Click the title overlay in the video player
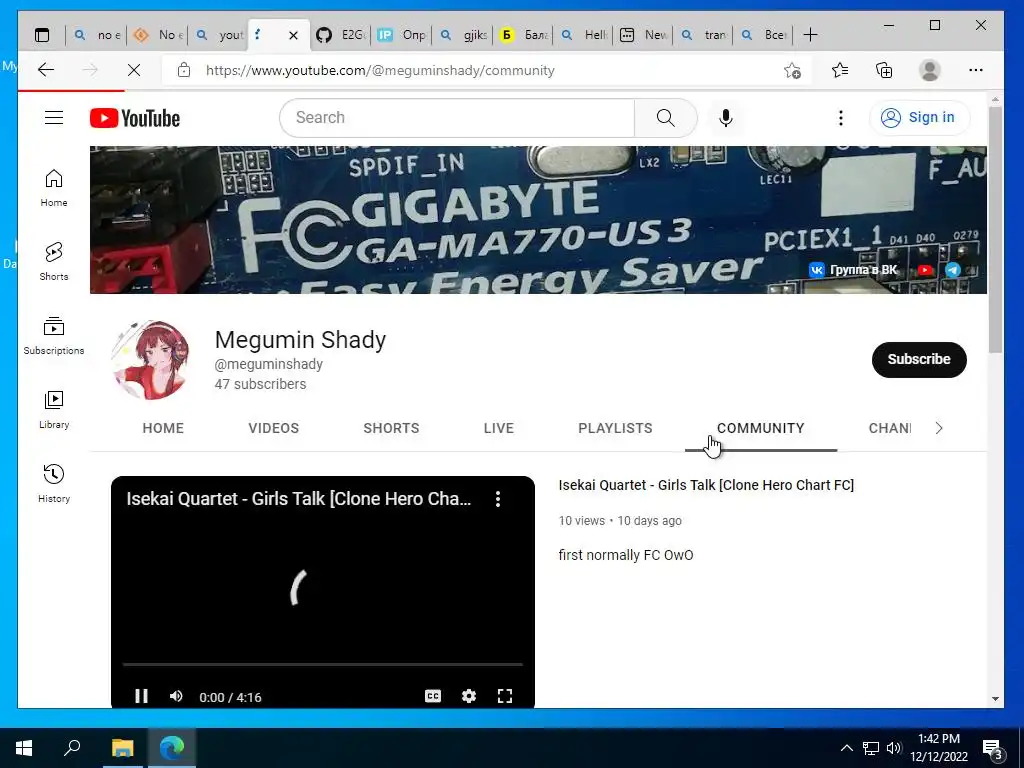Viewport: 1024px width, 768px height. coord(298,499)
